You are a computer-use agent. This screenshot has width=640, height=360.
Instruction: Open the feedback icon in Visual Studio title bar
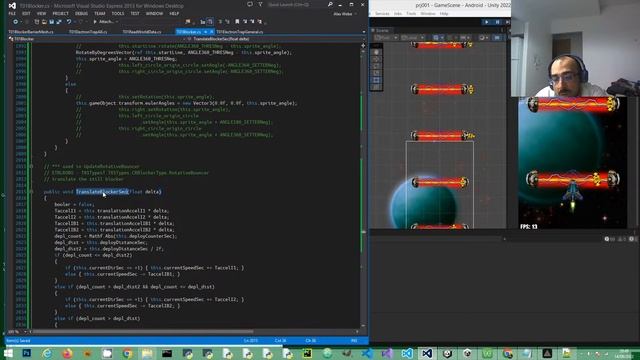click(x=250, y=4)
